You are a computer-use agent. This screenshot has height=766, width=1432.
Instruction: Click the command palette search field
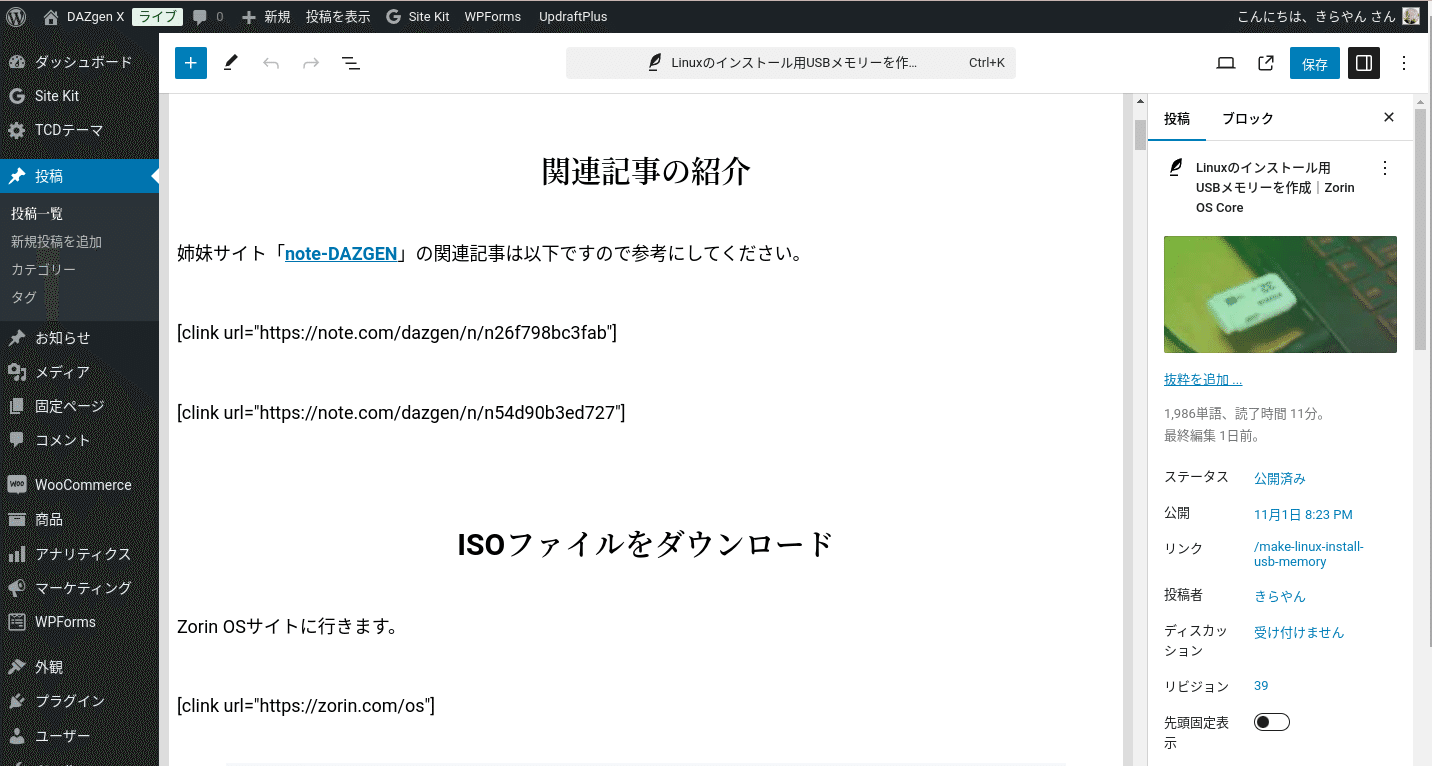point(790,62)
